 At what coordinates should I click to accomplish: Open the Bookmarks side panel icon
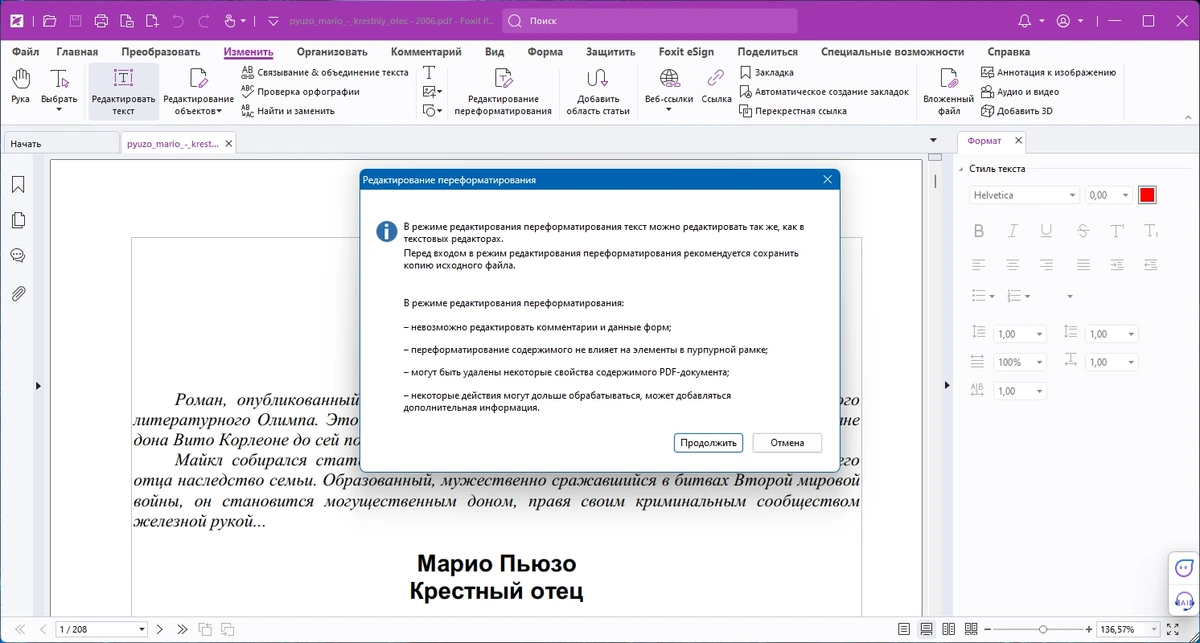[x=18, y=185]
